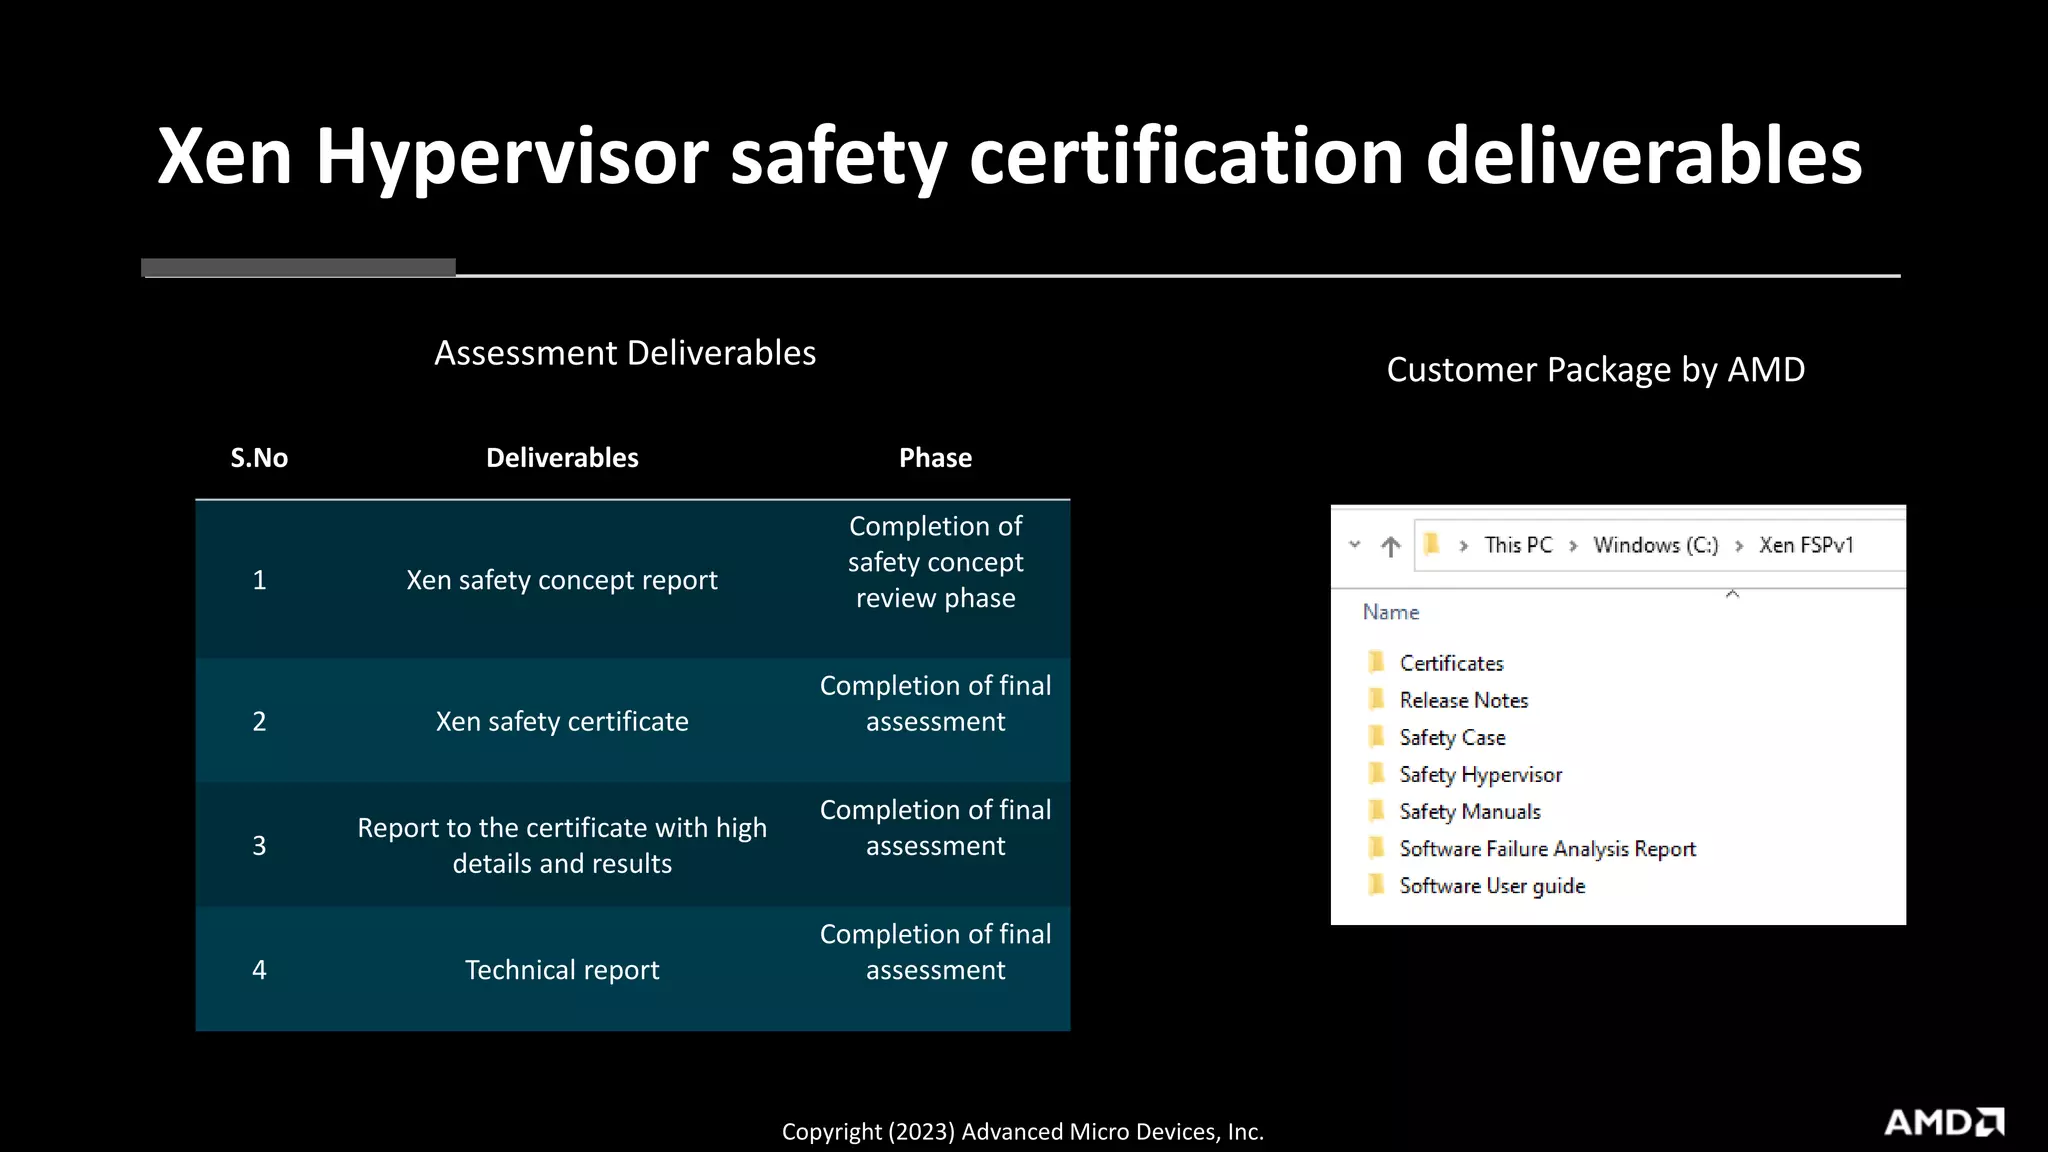Viewport: 2048px width, 1152px height.
Task: Click the up-arrow navigation icon in Explorer
Action: pos(1390,546)
